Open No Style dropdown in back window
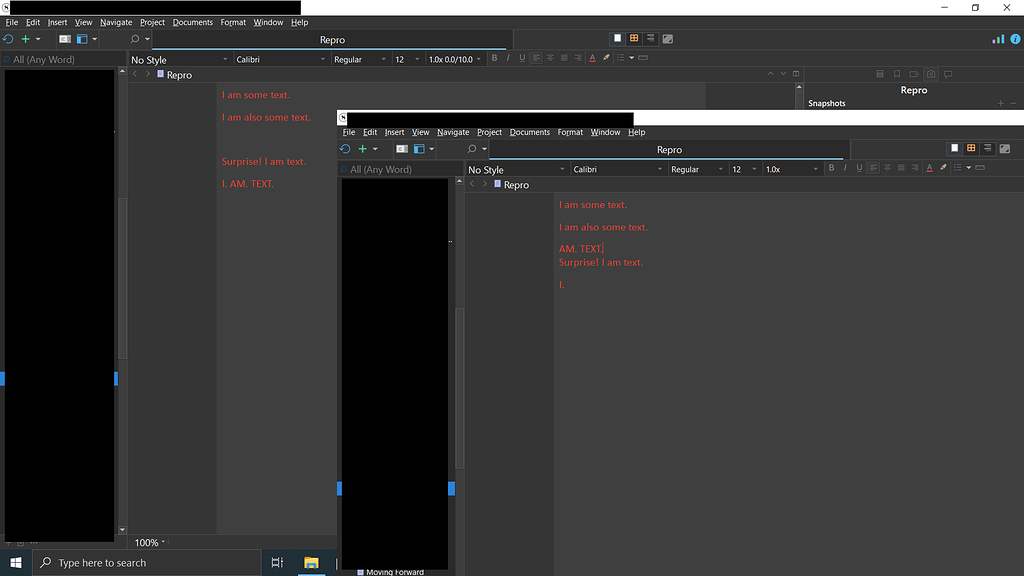Screen dimensions: 1024x576 [x=179, y=59]
